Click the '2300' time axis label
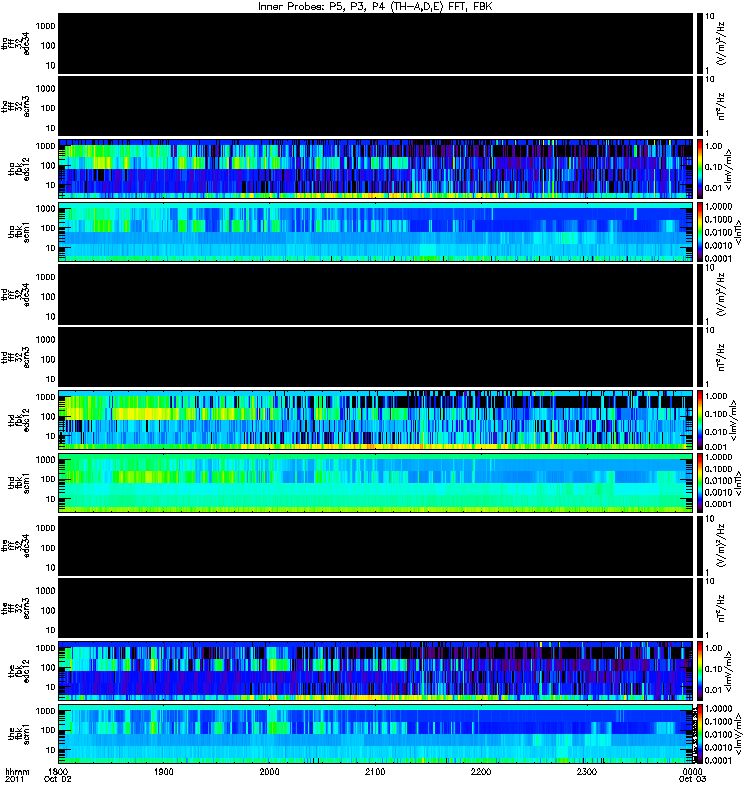Screen dimensions: 750x800 tap(587, 772)
